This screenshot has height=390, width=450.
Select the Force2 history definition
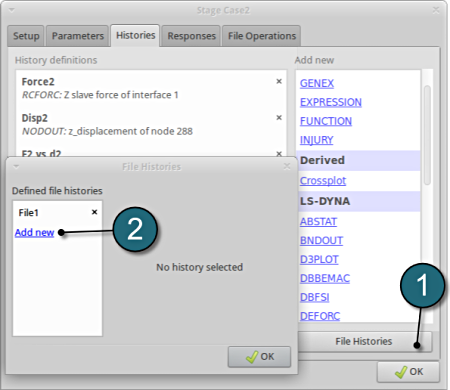tap(151, 88)
